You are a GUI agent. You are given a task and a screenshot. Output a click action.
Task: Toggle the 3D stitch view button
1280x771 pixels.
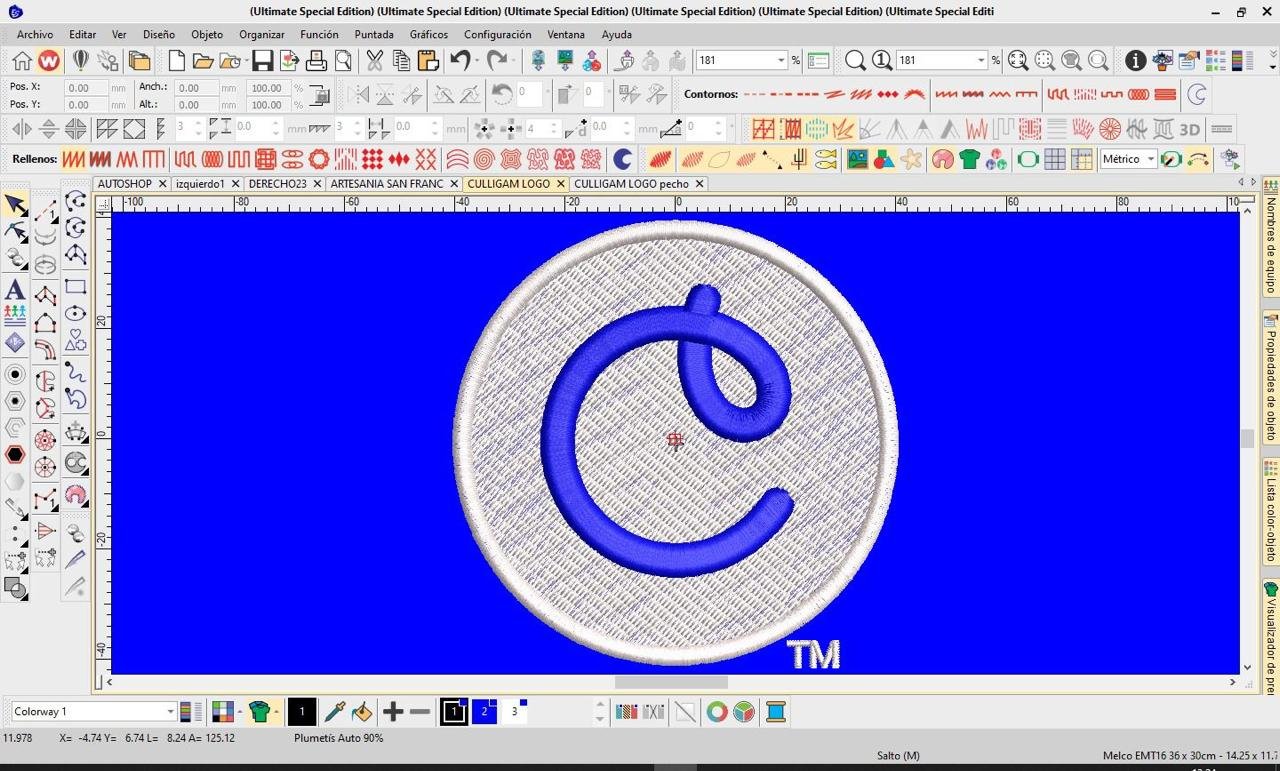point(1189,129)
